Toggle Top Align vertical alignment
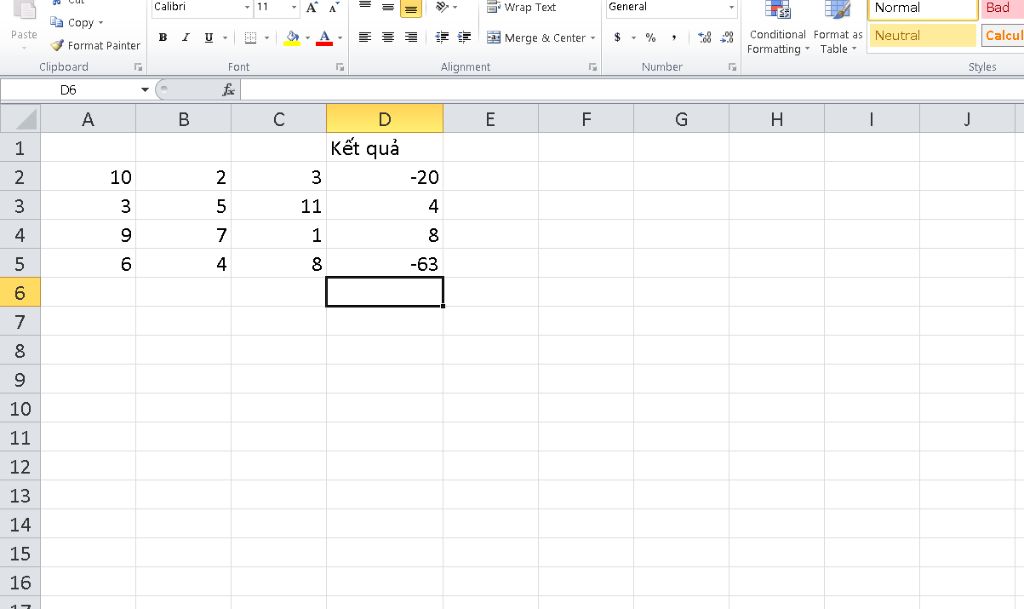The height and width of the screenshot is (609, 1024). tap(365, 7)
